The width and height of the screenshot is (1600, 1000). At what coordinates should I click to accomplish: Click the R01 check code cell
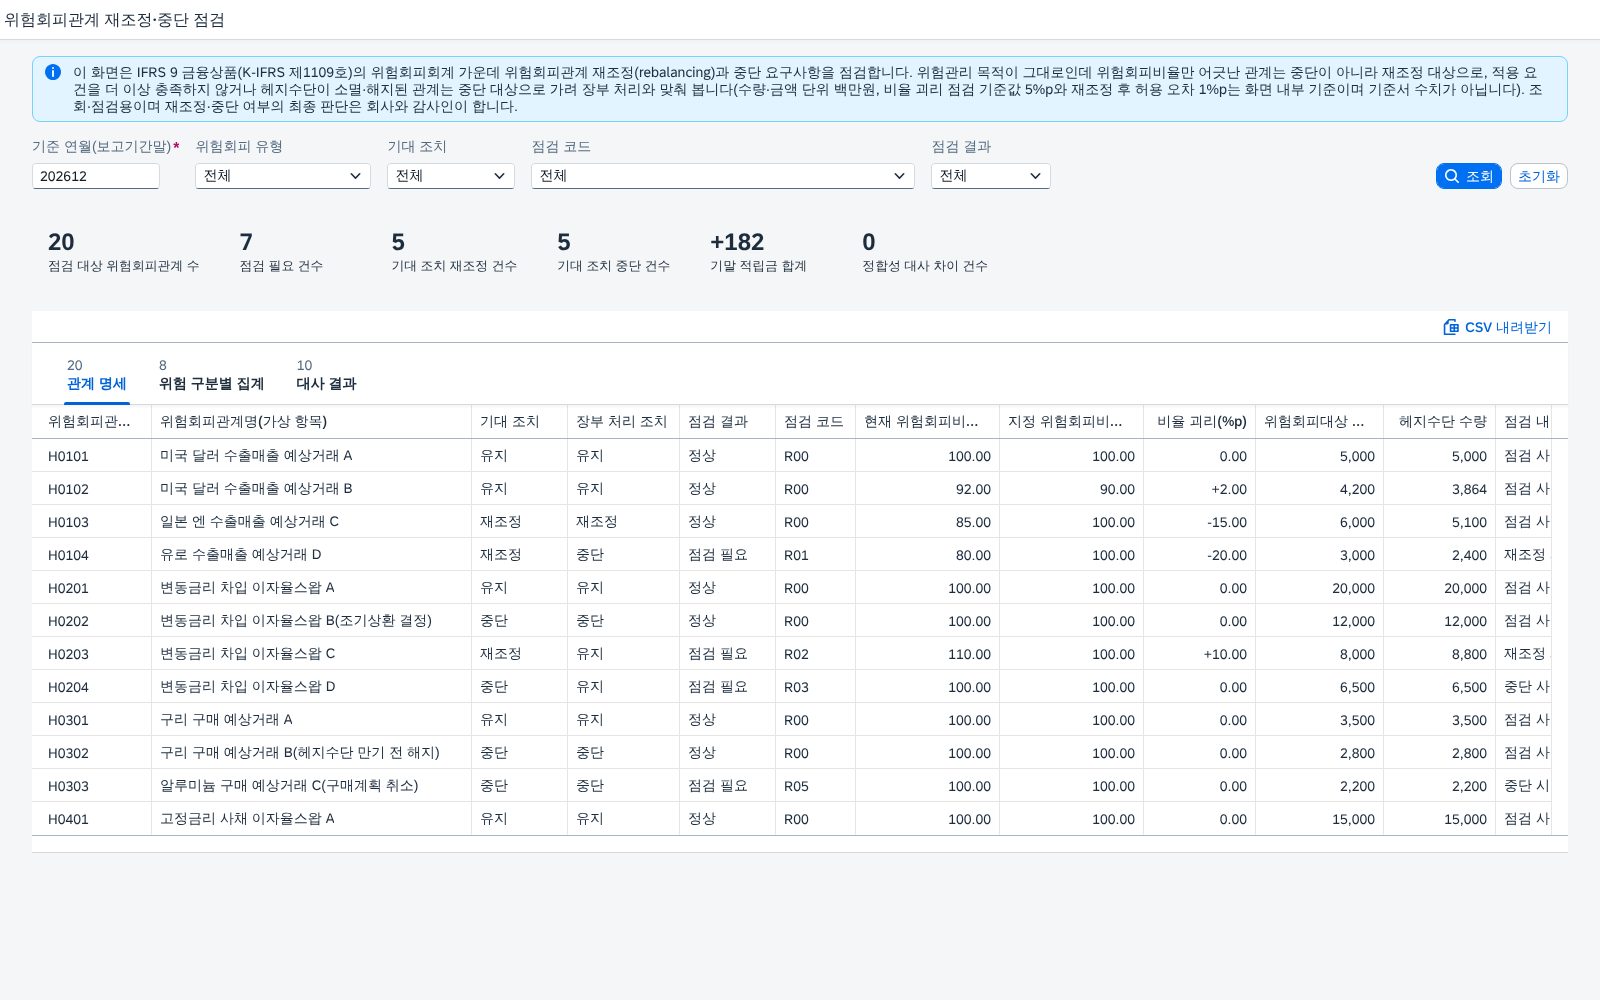796,555
